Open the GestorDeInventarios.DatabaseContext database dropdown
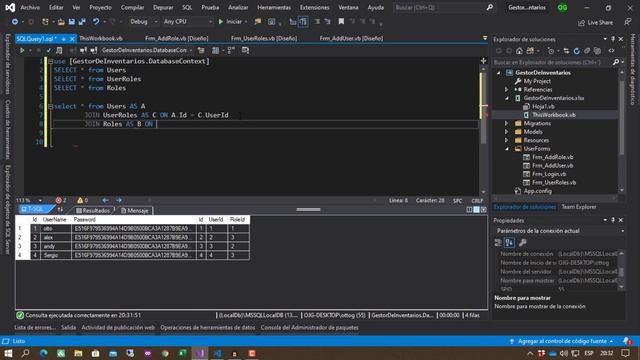Screen dimensions: 640x360 147,50
